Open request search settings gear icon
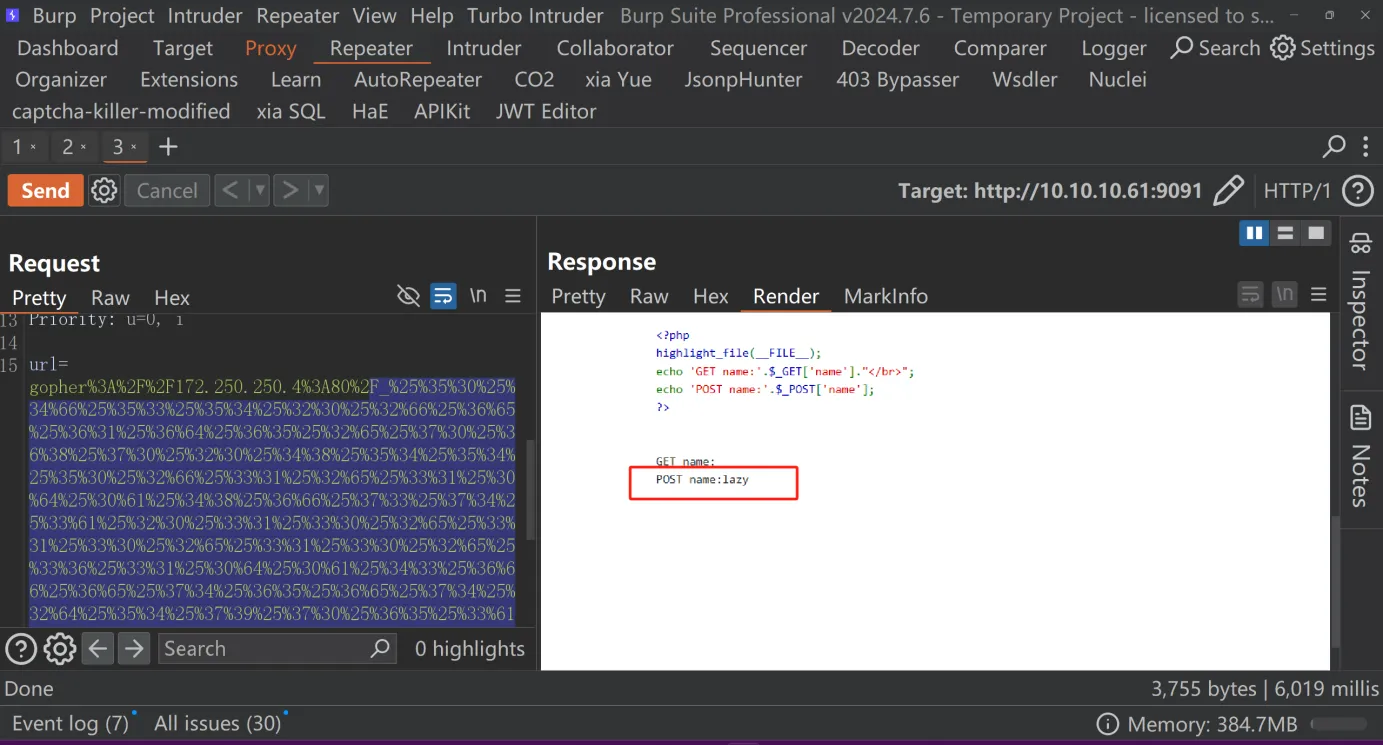Image resolution: width=1383 pixels, height=745 pixels. [59, 649]
